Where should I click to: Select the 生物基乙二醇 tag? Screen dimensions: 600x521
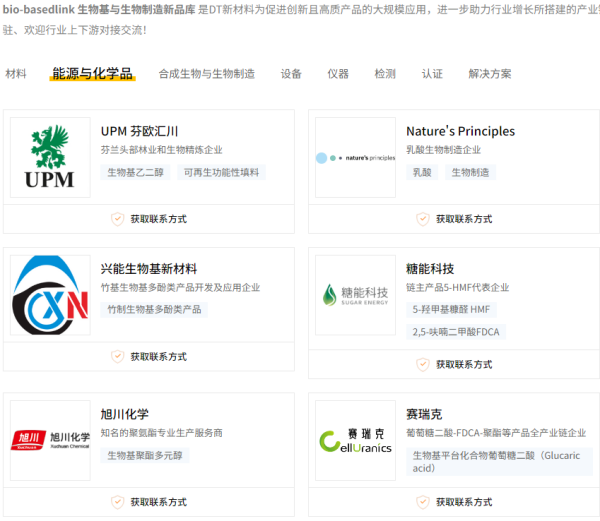136,172
